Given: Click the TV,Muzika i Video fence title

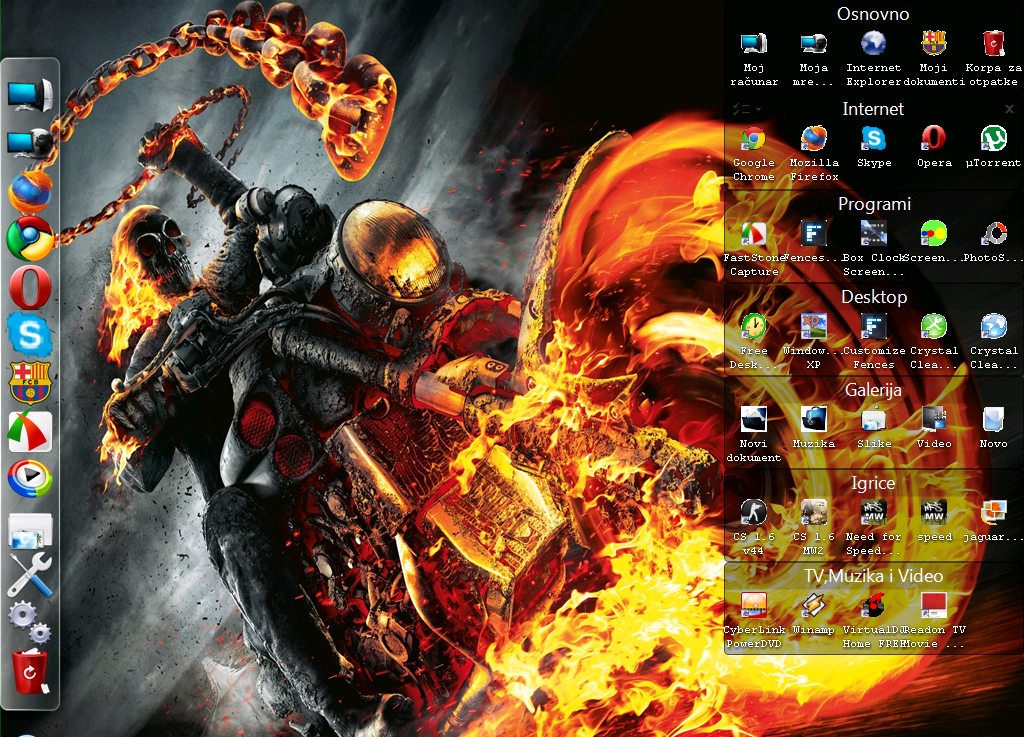Looking at the screenshot, I should [874, 576].
